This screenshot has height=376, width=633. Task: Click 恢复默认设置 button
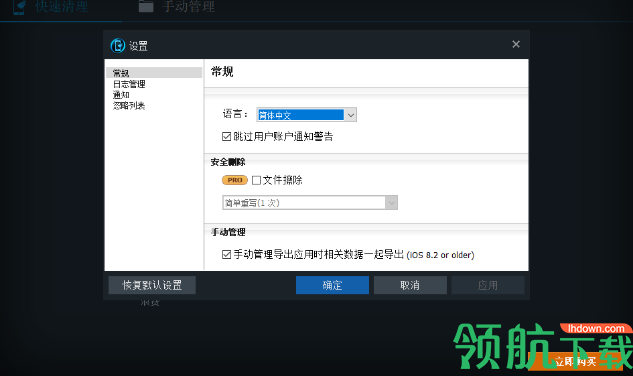pyautogui.click(x=152, y=285)
